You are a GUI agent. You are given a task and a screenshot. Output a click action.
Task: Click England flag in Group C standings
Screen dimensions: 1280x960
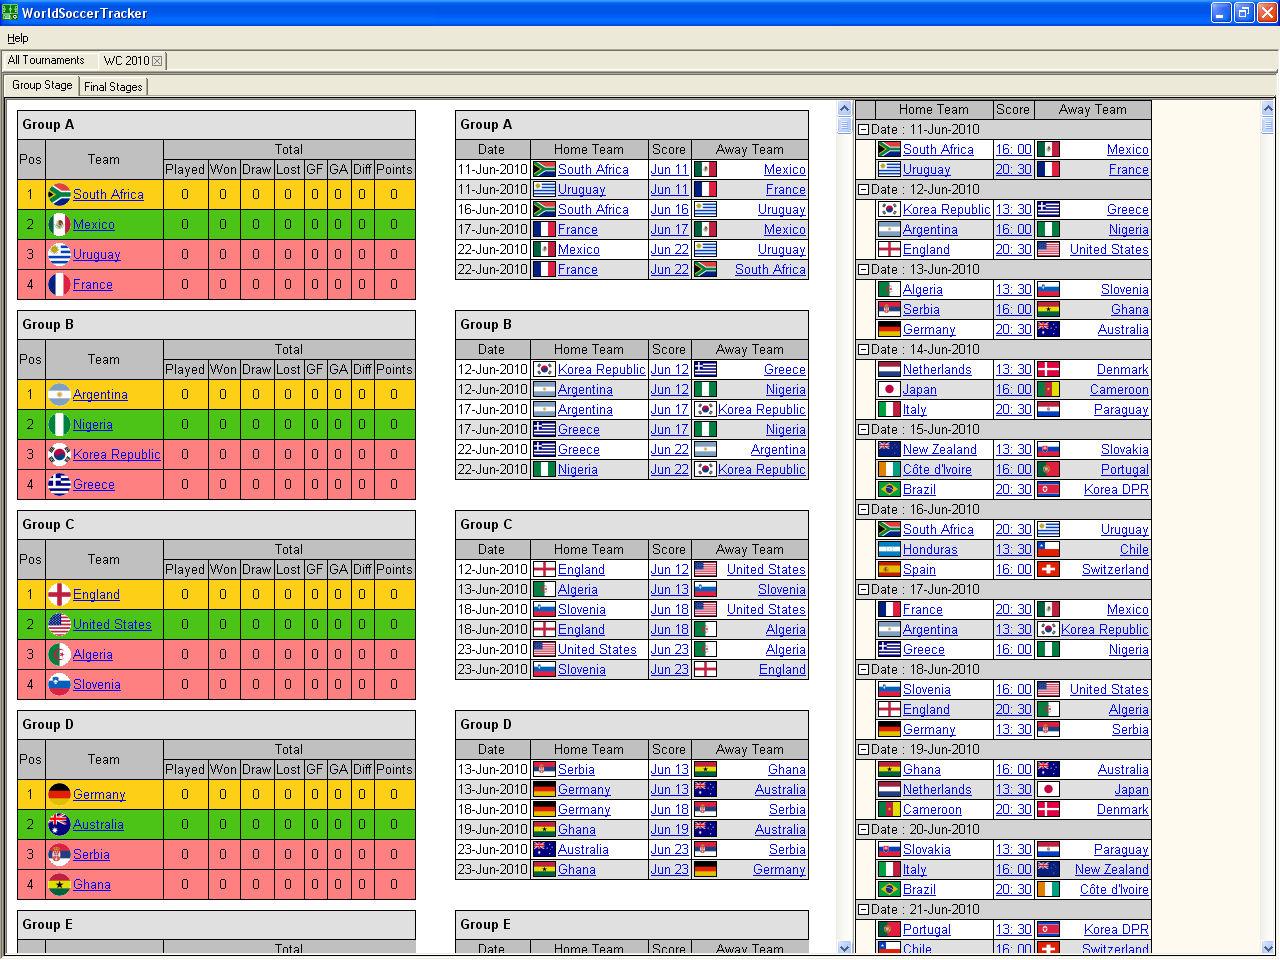[59, 594]
